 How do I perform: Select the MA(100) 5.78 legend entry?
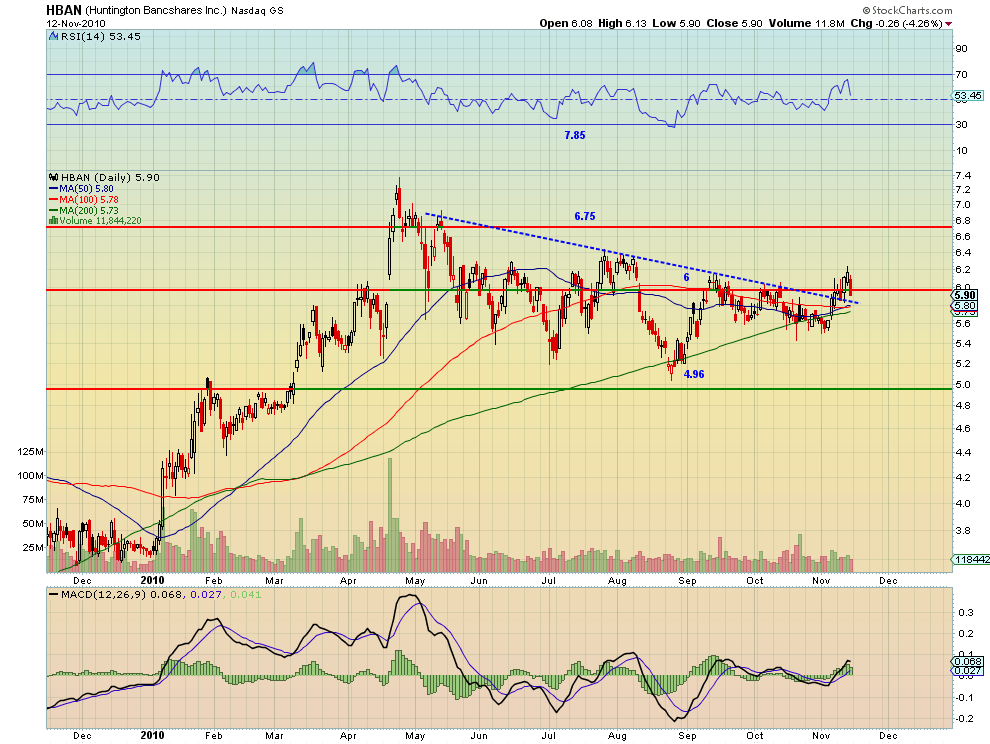click(x=84, y=200)
